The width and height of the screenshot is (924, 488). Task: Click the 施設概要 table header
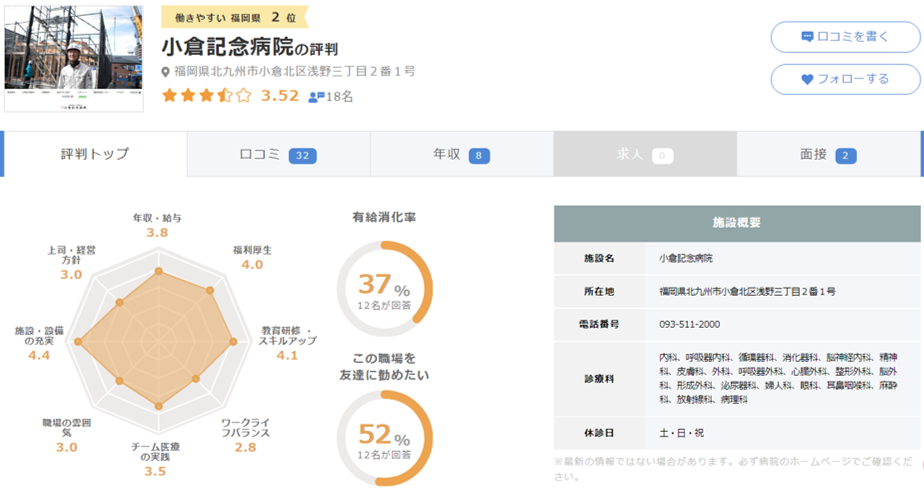737,223
